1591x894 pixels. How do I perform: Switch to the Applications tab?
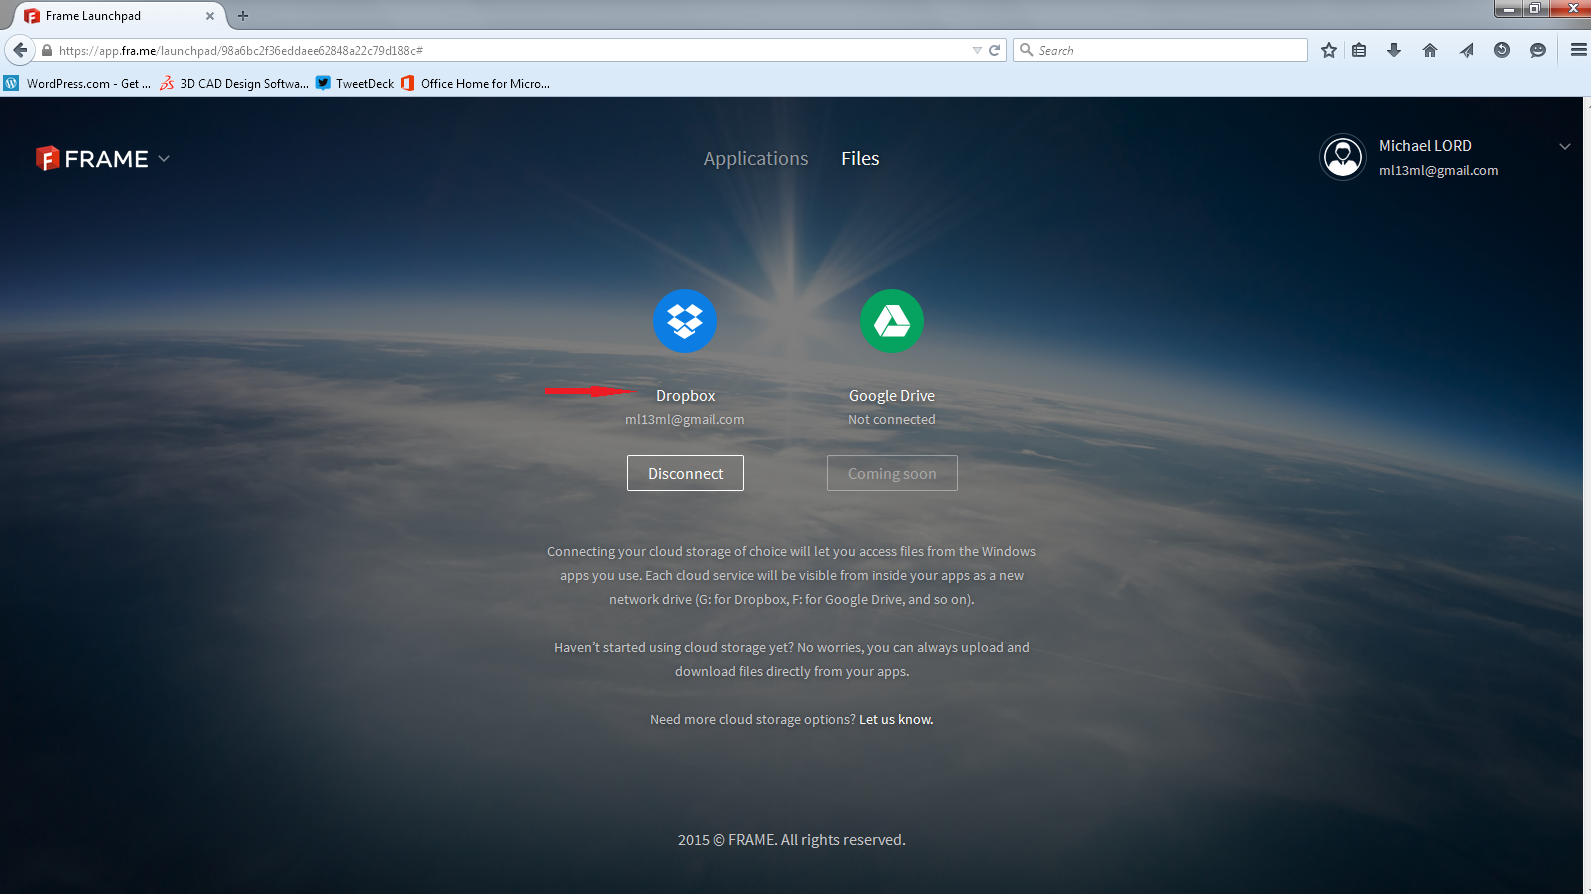(755, 159)
